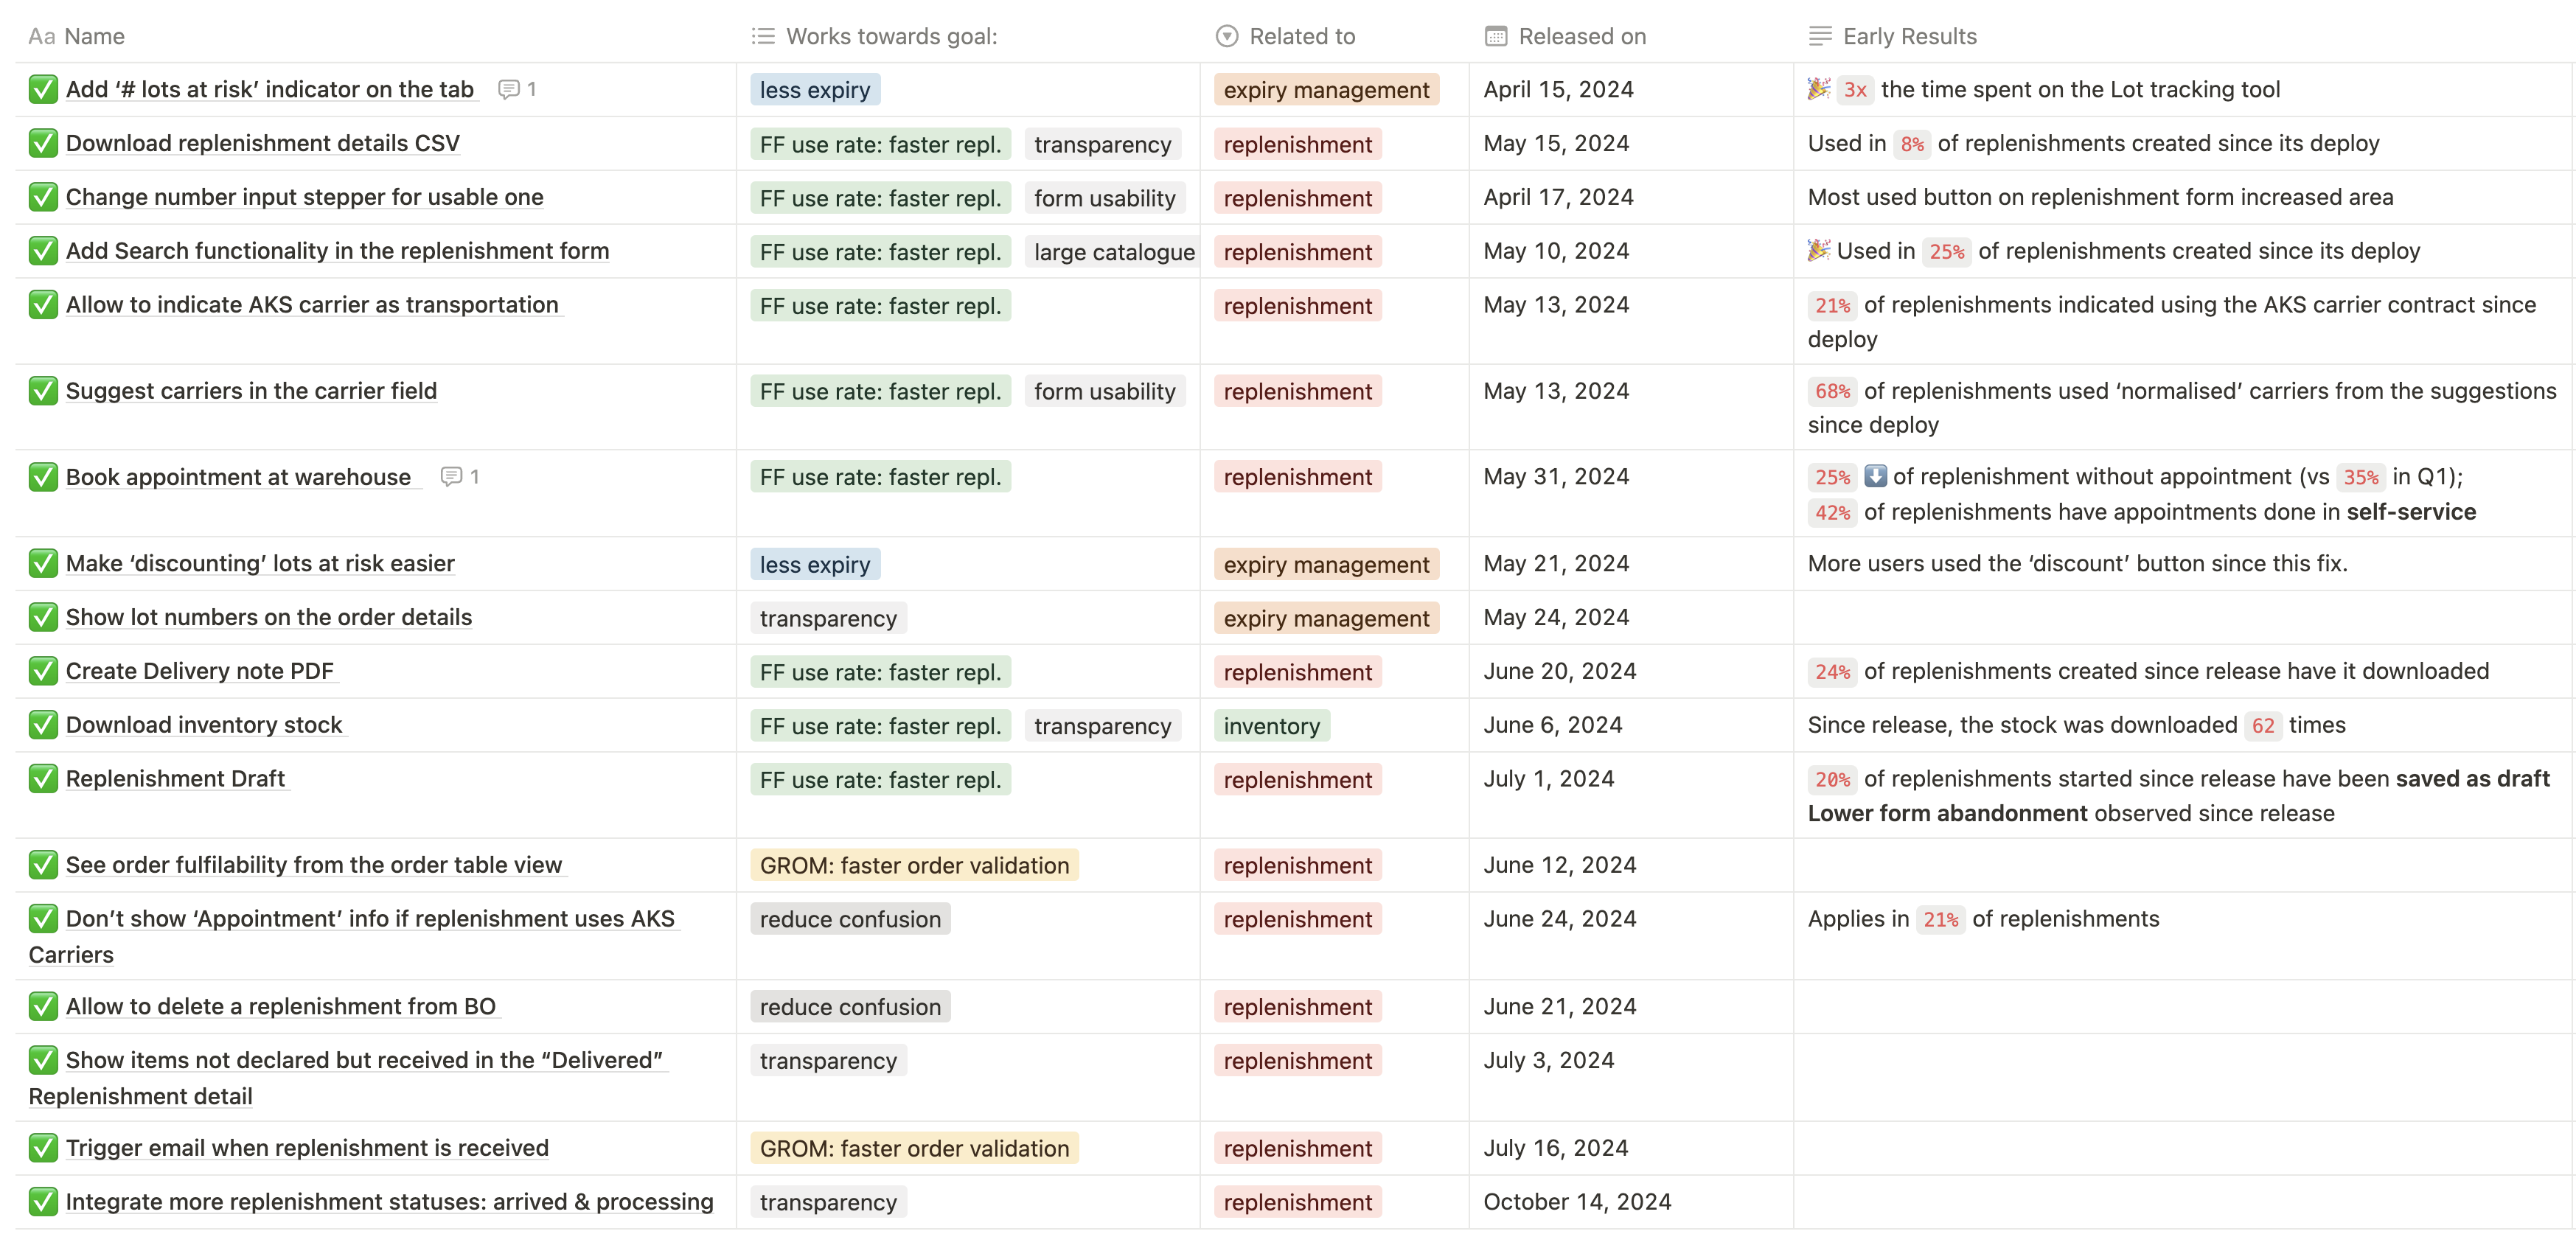Click party popper emoji in '3x the time spent' result
The image size is (2576, 1234).
(1819, 89)
